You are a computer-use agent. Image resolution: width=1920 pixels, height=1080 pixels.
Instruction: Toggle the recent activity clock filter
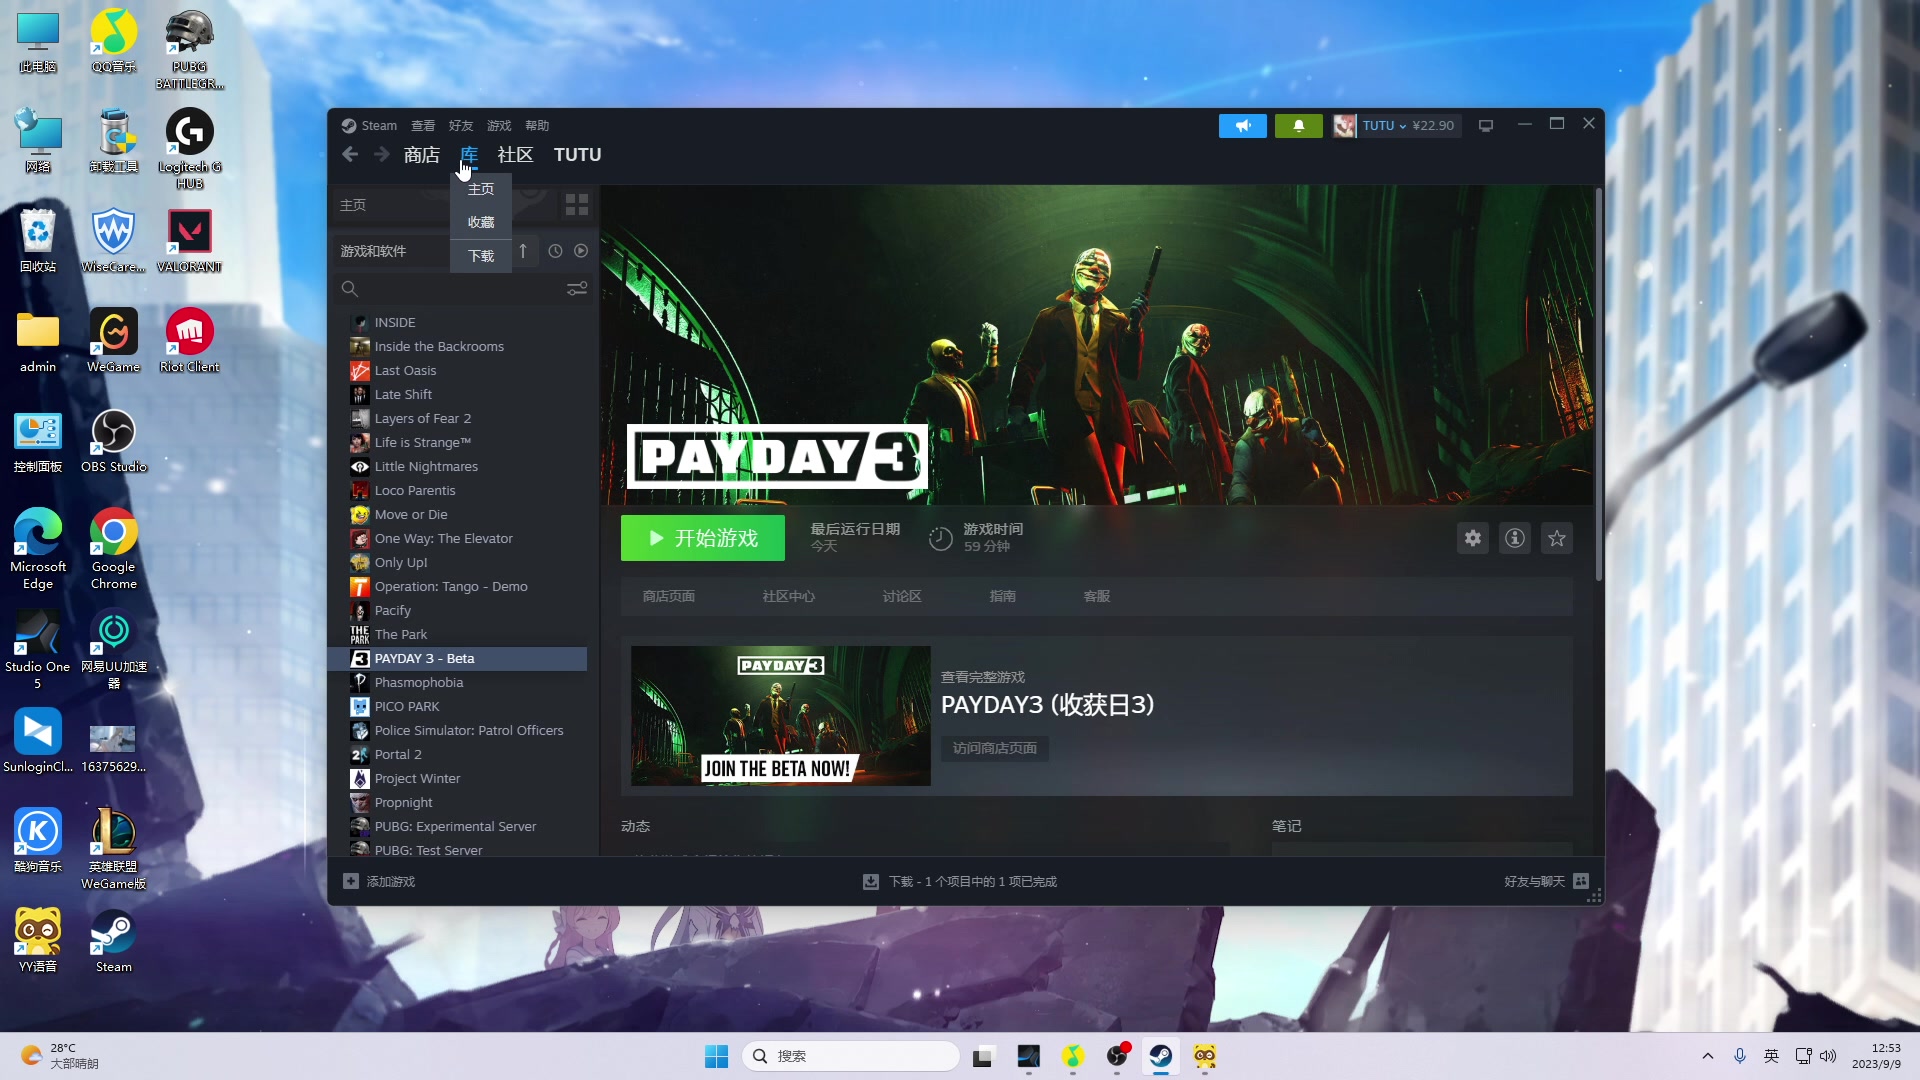(555, 251)
